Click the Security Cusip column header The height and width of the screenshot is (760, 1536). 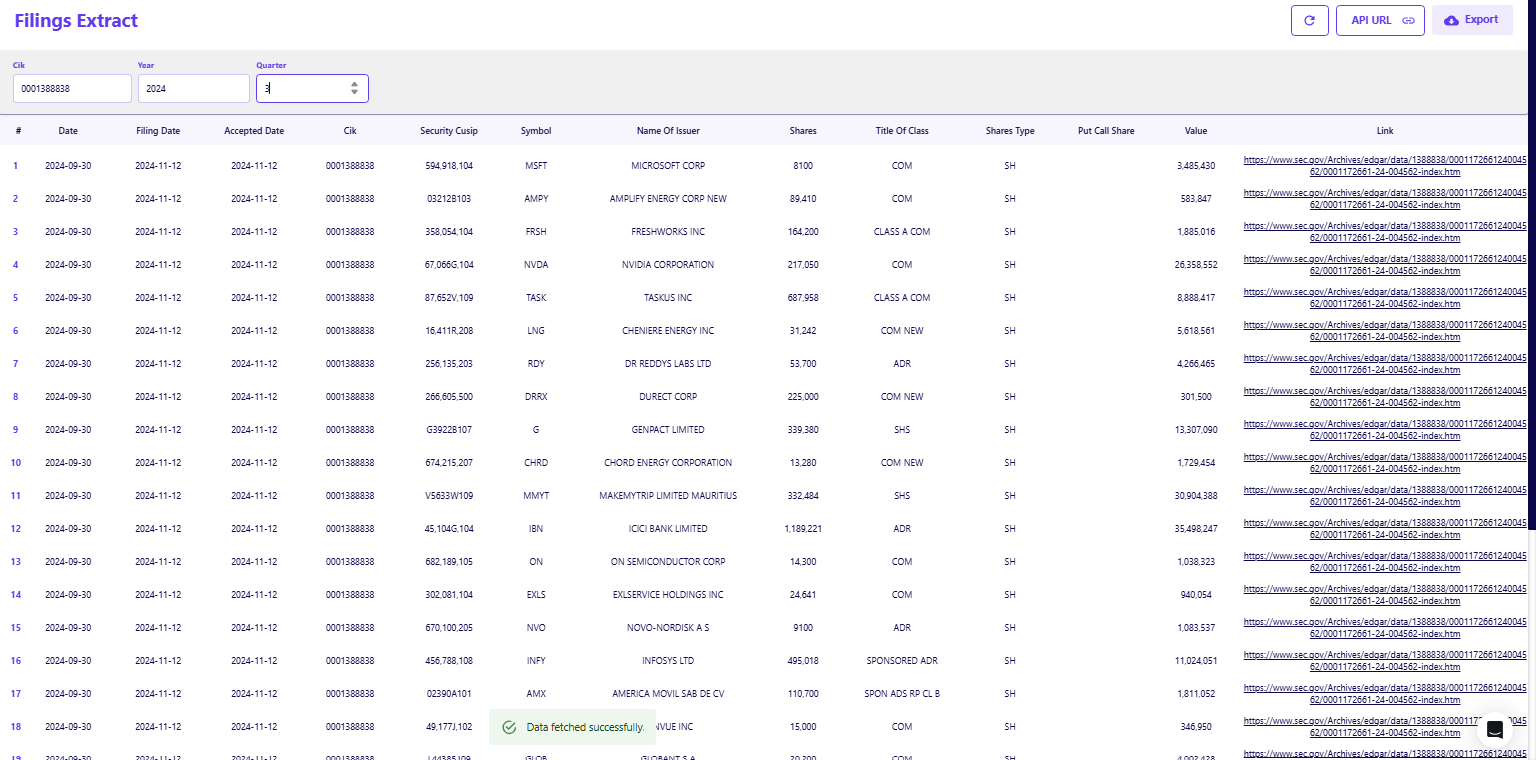tap(449, 131)
